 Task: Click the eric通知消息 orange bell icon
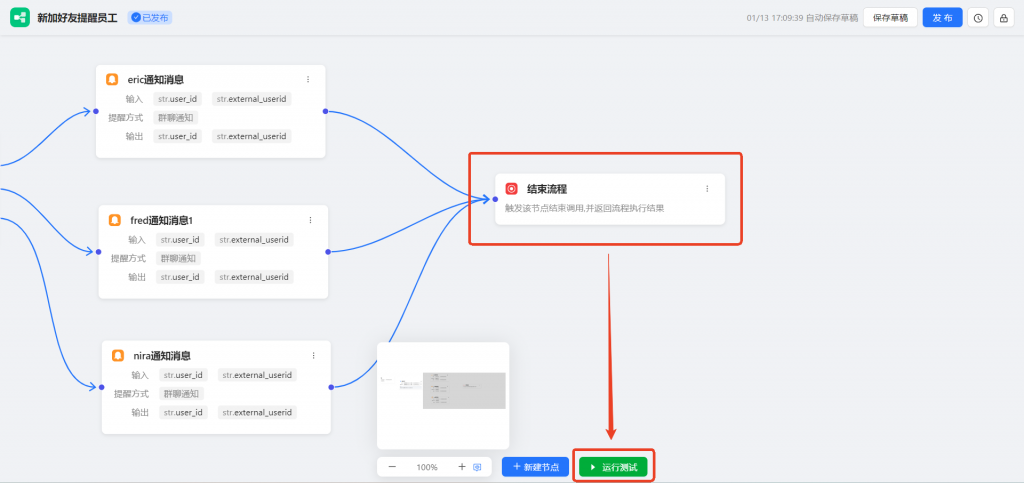113,79
